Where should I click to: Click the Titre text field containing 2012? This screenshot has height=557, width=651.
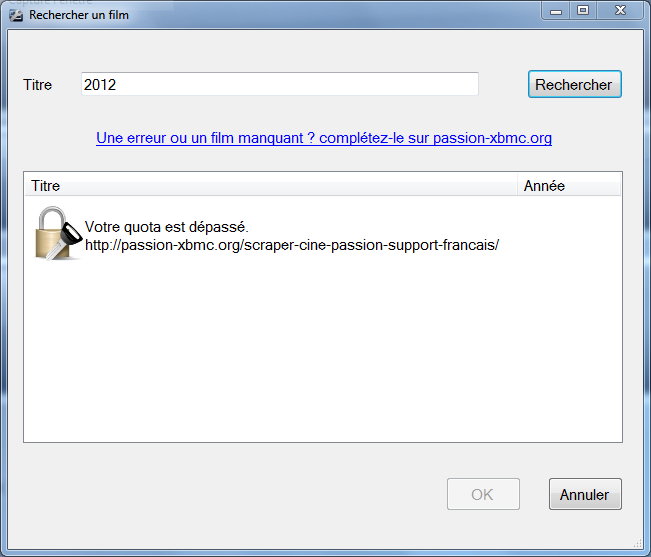[280, 84]
